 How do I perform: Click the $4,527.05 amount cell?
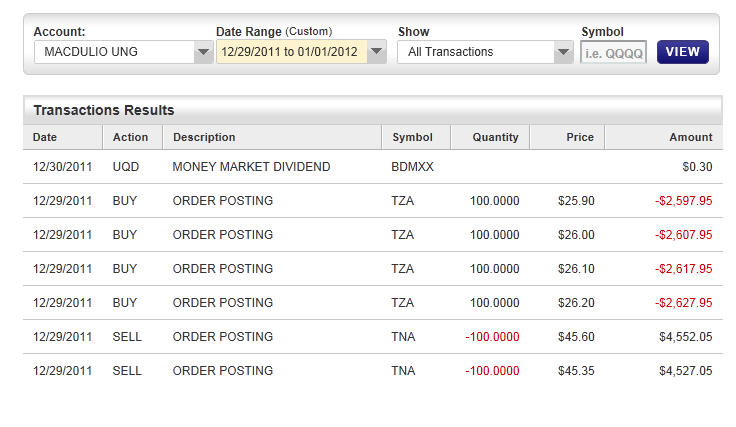click(685, 371)
